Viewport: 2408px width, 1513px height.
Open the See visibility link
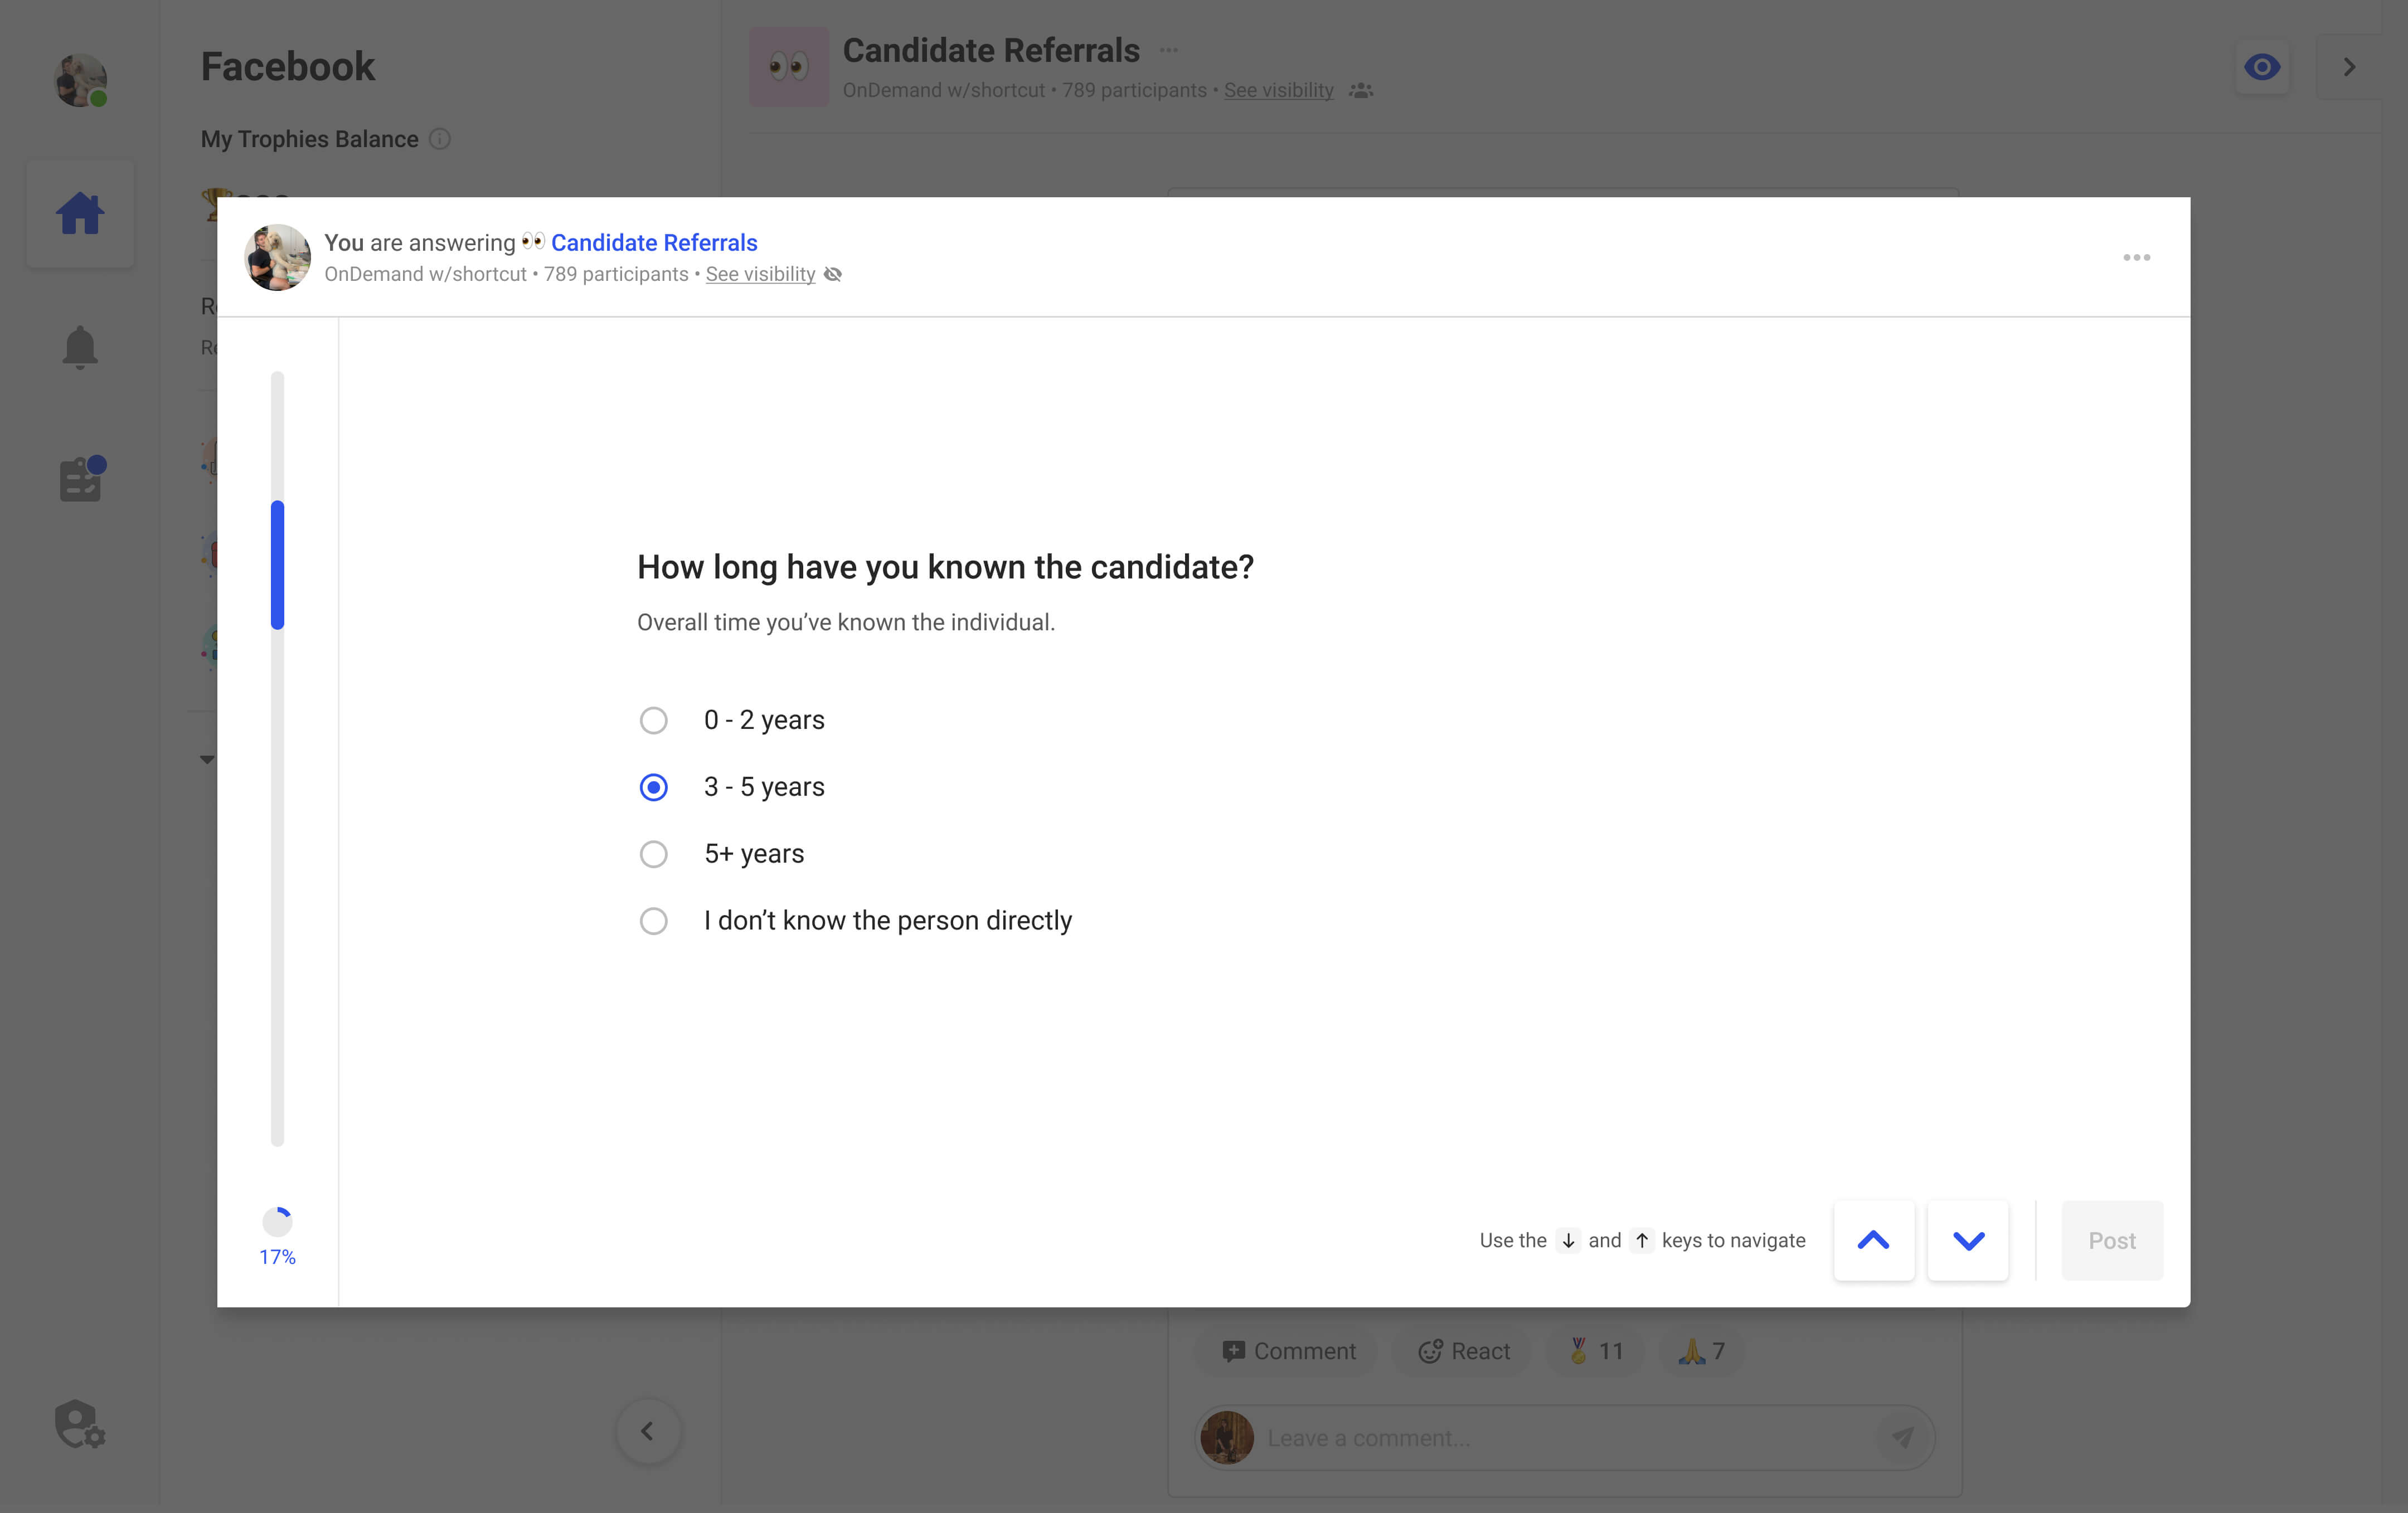point(760,274)
